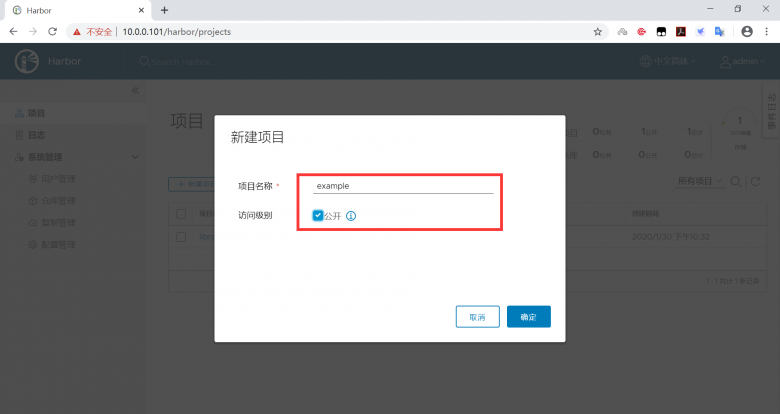Viewport: 780px width, 414px height.
Task: Close the Harbor browser tab
Action: tap(141, 10)
